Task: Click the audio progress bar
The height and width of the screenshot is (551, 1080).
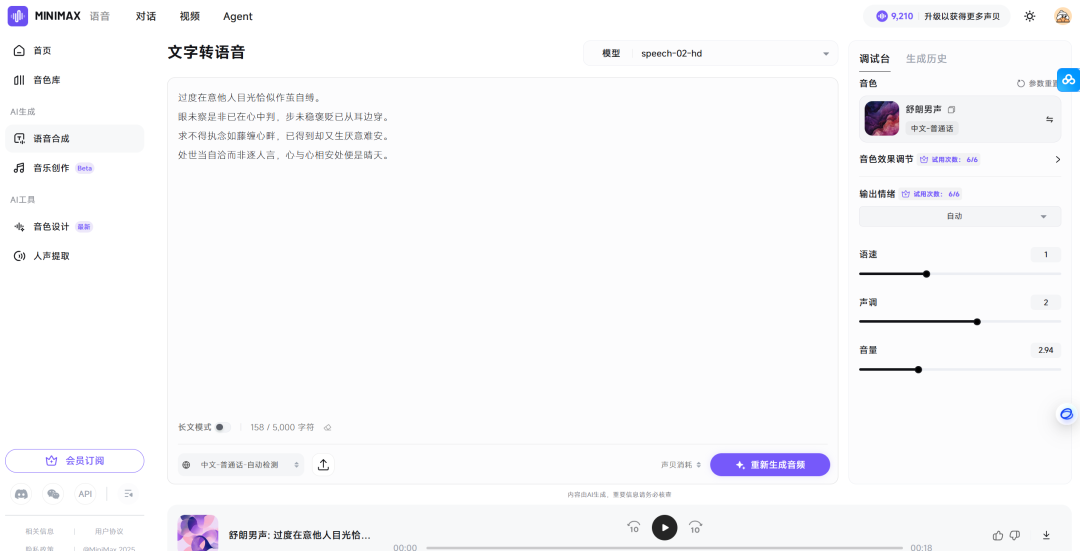Action: click(665, 548)
